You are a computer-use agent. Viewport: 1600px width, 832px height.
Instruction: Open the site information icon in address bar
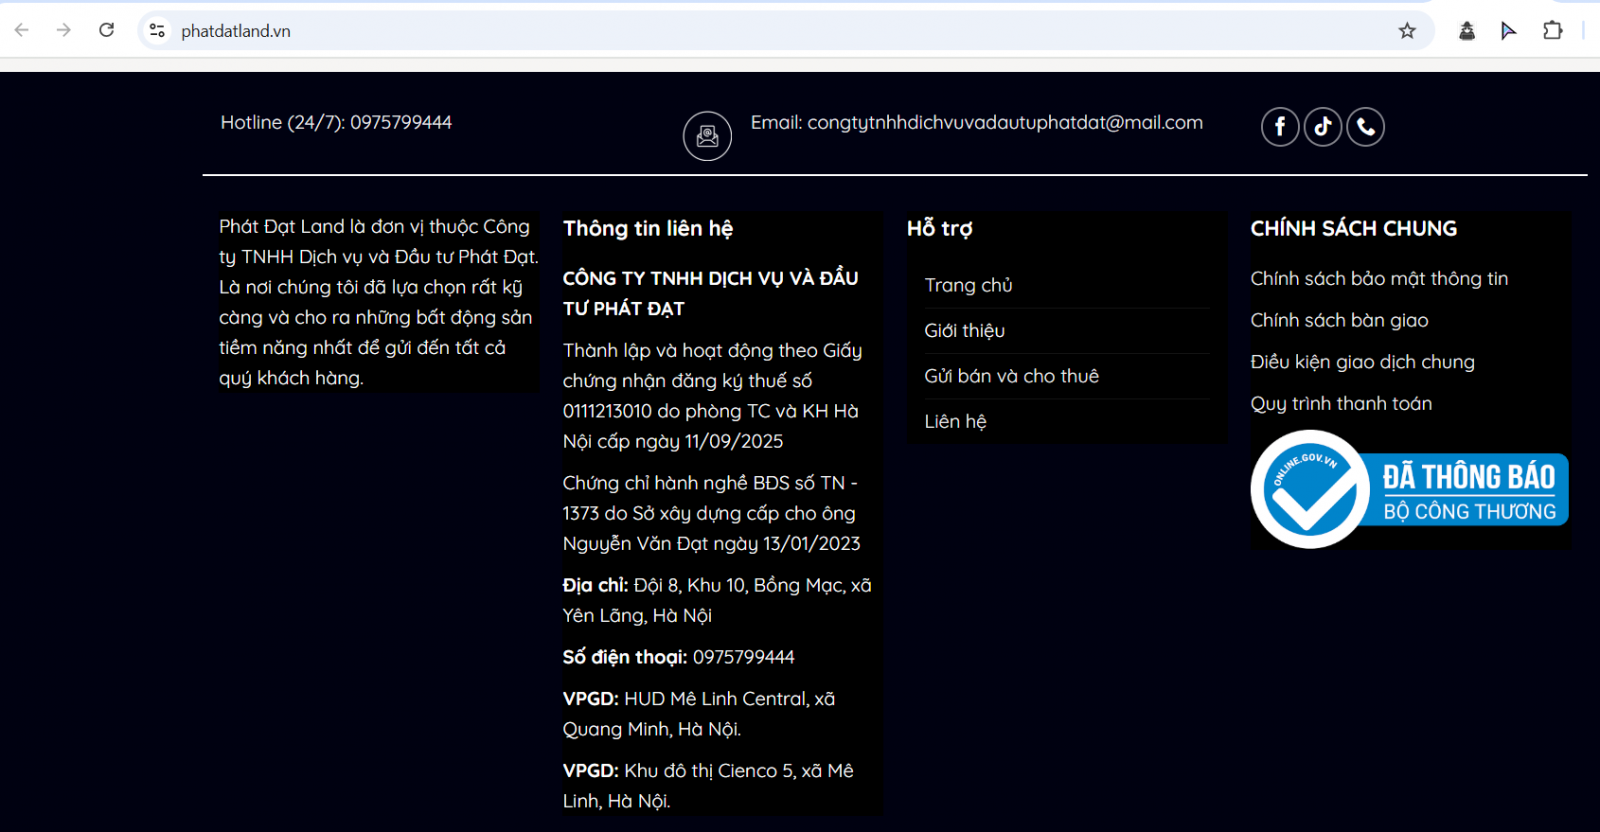(x=157, y=31)
